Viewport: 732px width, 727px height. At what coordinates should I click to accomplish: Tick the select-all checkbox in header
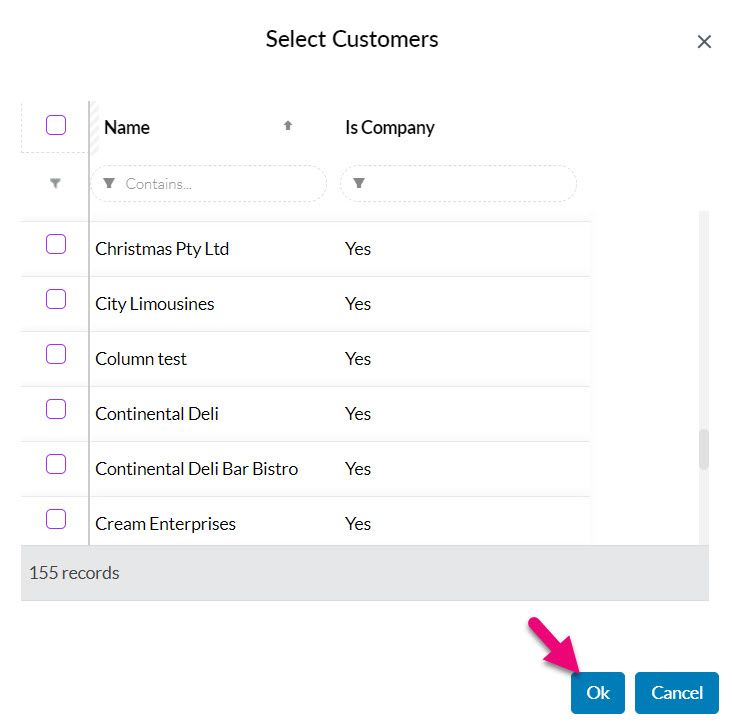pyautogui.click(x=56, y=125)
